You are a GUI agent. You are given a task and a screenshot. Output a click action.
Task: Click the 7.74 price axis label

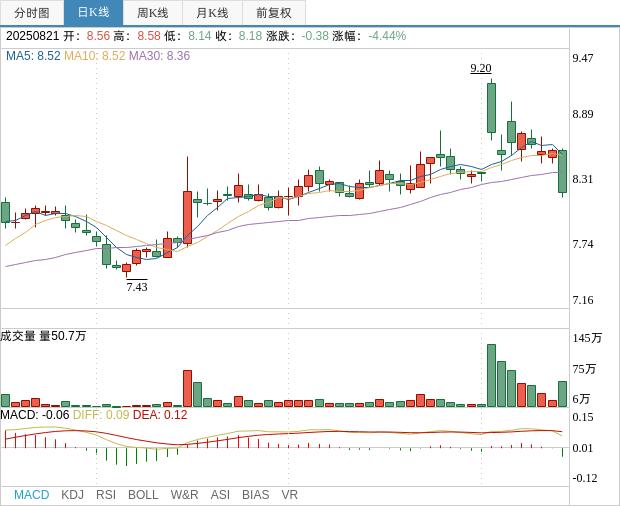click(x=583, y=244)
